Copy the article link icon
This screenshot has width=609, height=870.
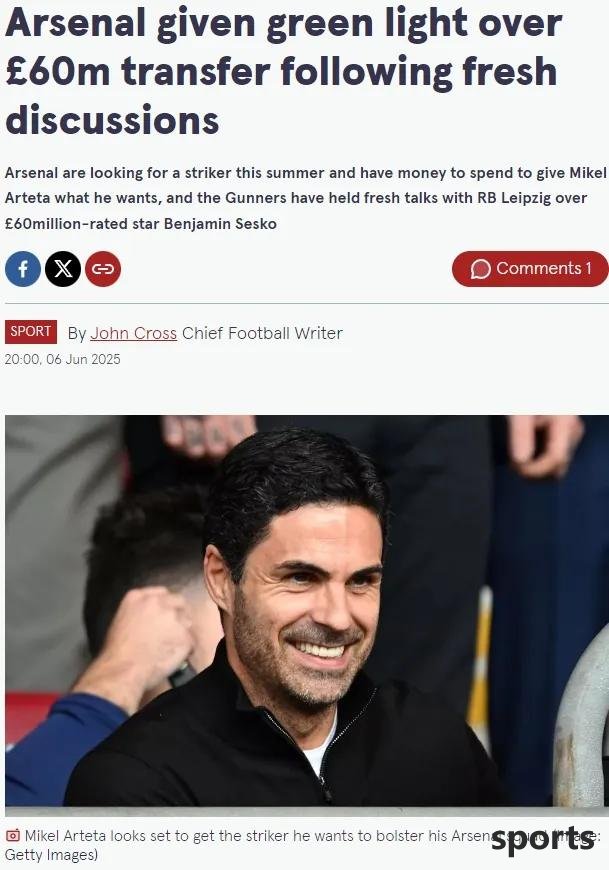103,269
